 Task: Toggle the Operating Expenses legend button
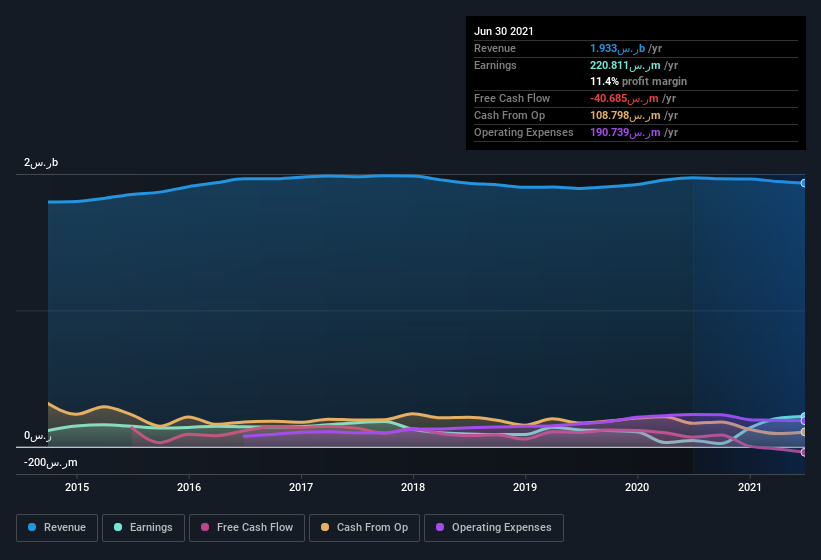[494, 528]
